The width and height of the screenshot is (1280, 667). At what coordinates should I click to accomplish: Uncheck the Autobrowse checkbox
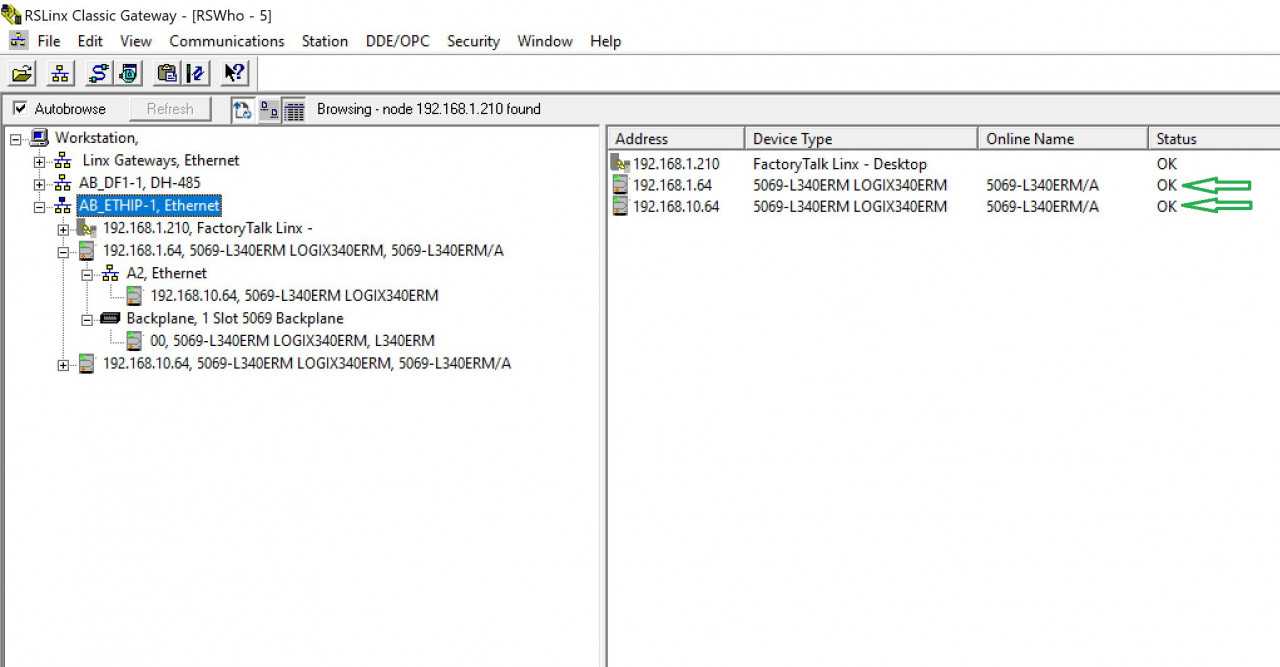20,109
